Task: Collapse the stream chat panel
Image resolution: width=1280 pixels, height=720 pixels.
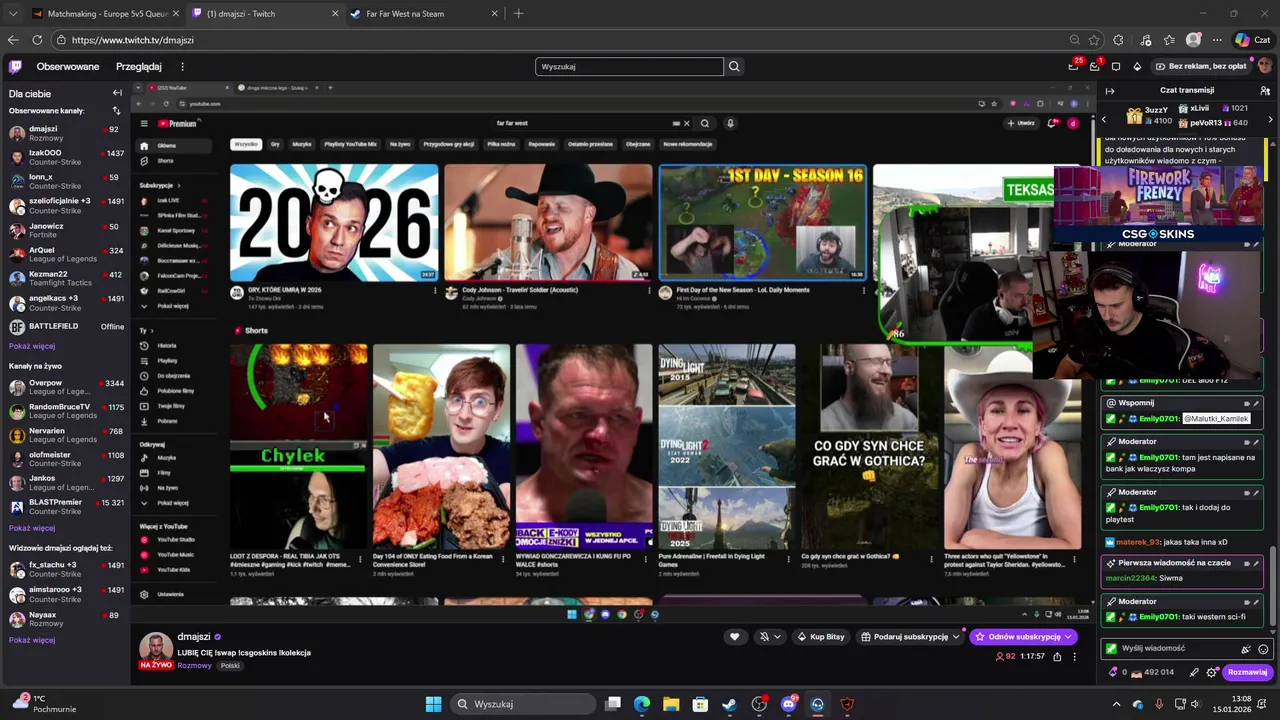Action: point(1109,90)
